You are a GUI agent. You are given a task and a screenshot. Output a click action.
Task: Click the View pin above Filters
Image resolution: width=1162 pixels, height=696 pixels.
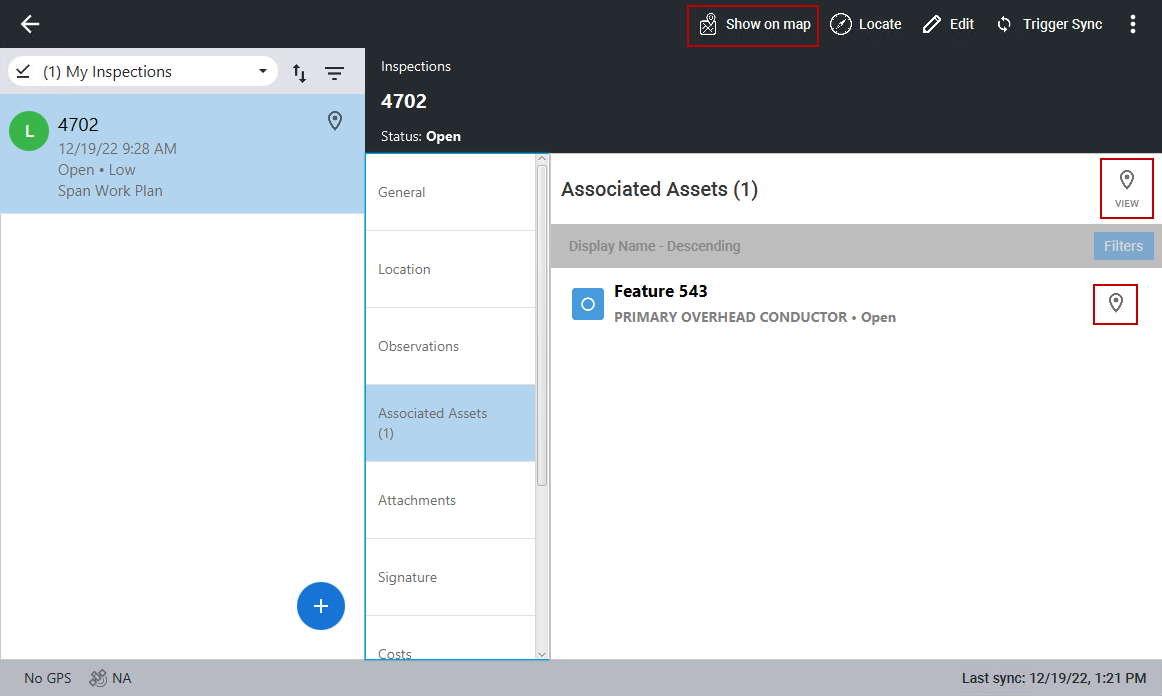(1126, 188)
